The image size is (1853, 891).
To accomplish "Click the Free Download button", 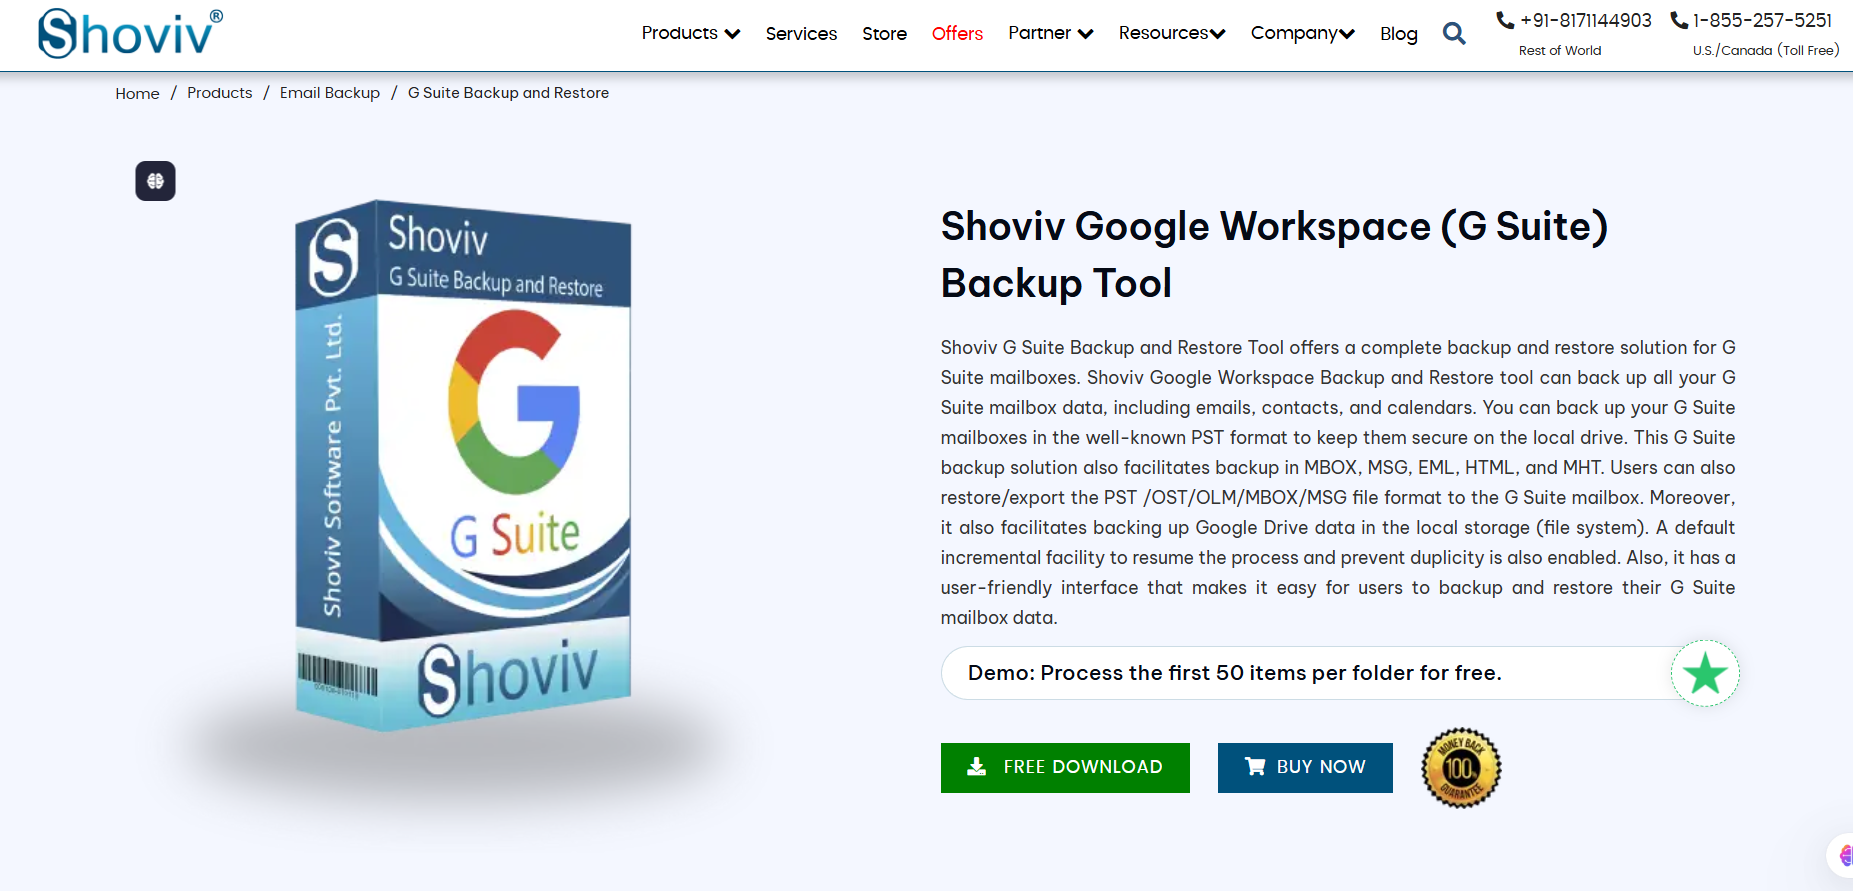I will coord(1065,768).
